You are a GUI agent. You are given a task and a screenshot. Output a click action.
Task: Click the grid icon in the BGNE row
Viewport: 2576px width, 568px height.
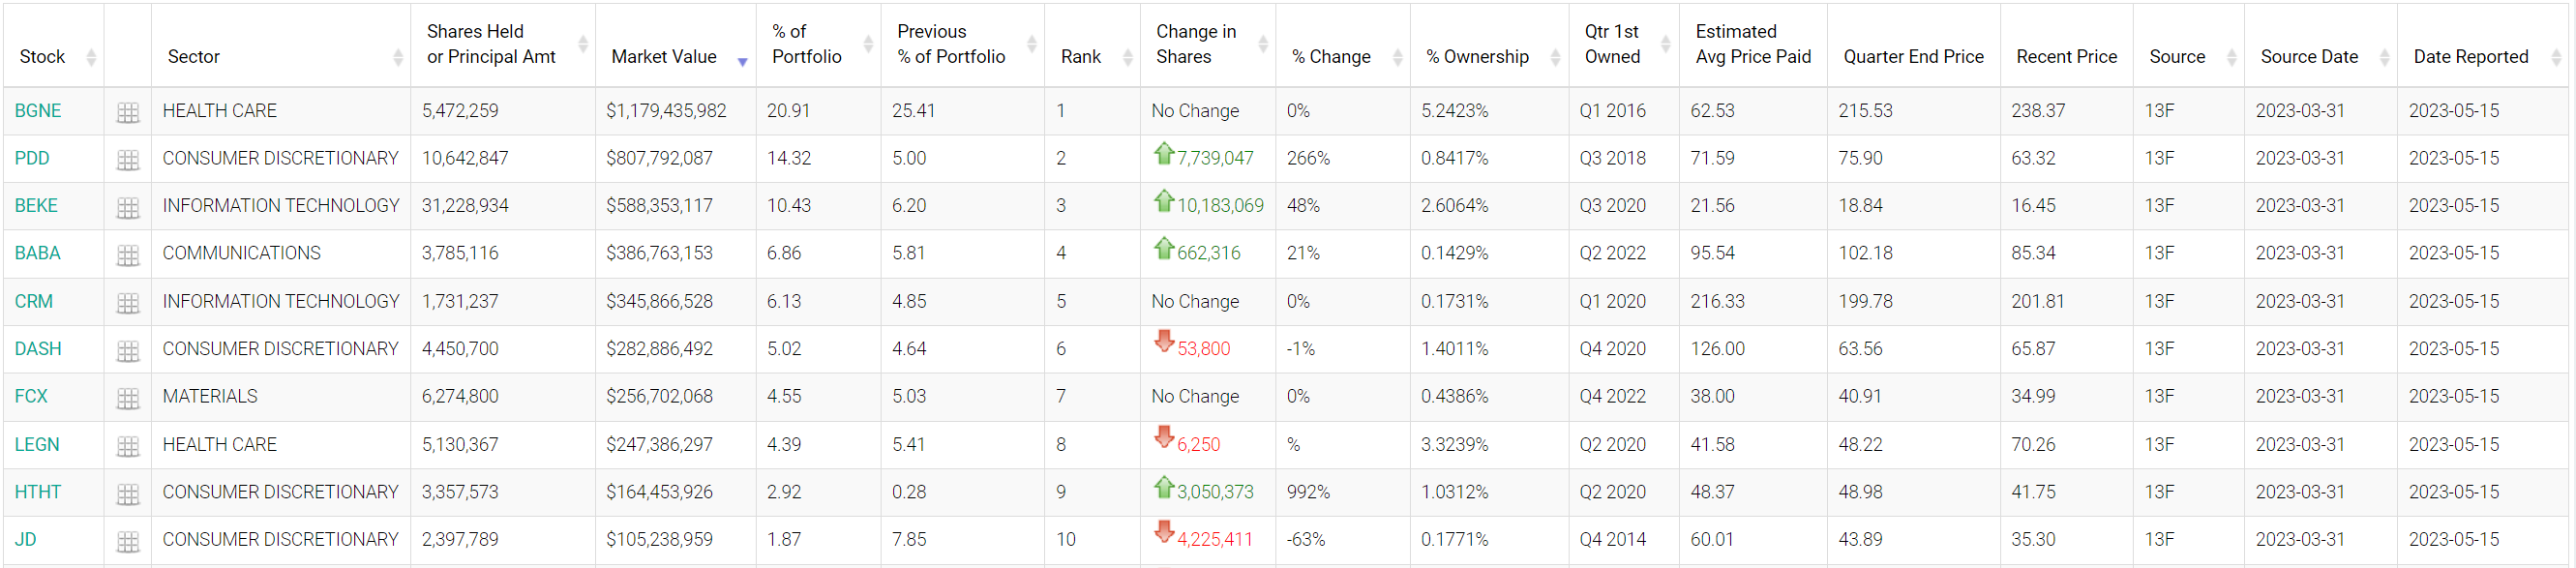click(128, 112)
